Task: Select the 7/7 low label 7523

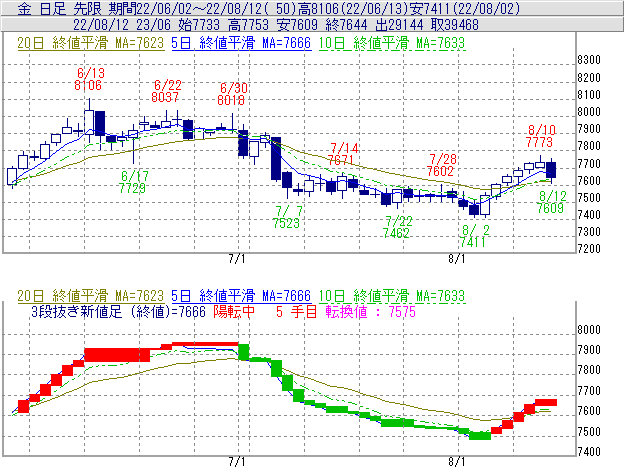Action: point(287,223)
